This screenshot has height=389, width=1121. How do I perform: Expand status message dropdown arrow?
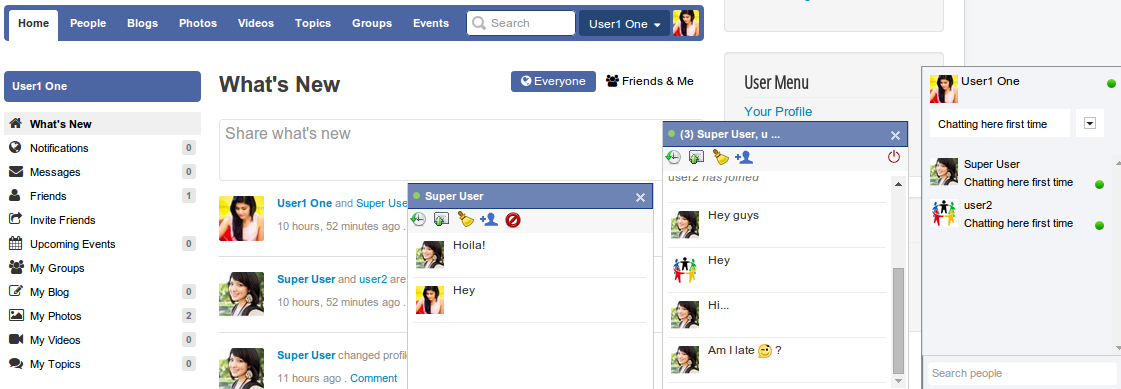(1090, 124)
